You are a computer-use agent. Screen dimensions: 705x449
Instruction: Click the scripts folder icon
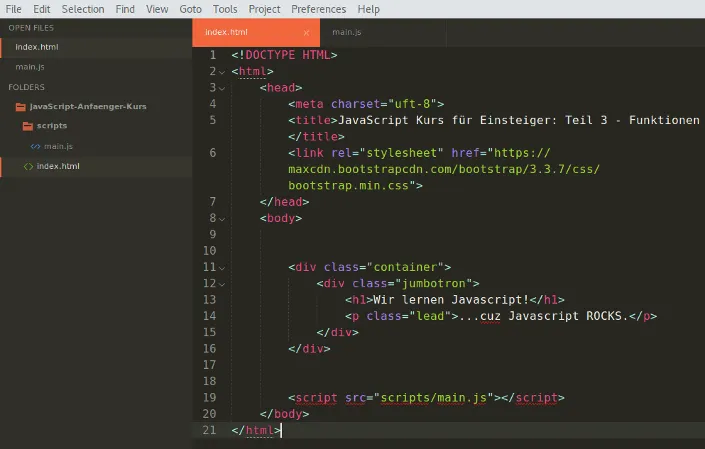tap(28, 126)
